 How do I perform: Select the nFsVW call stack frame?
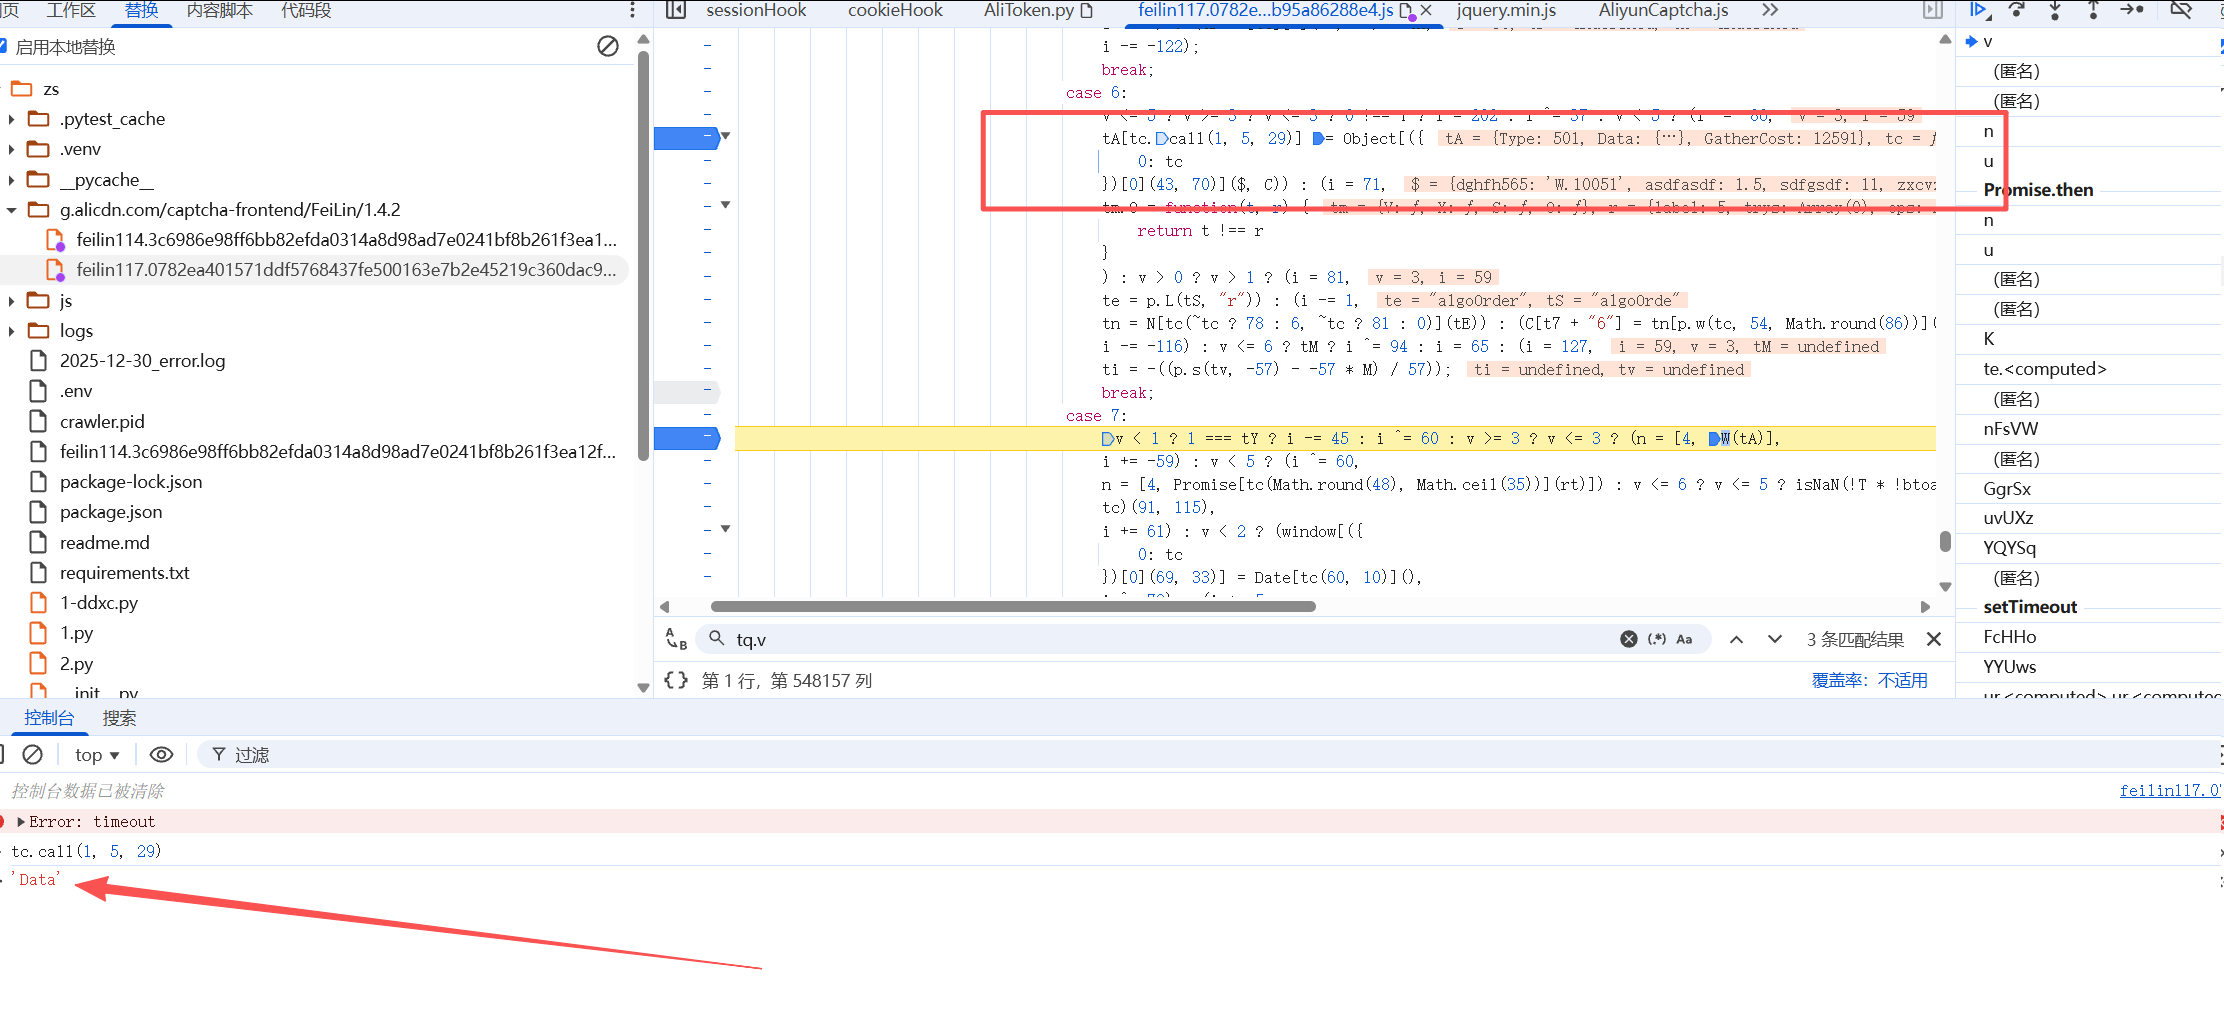click(2011, 429)
